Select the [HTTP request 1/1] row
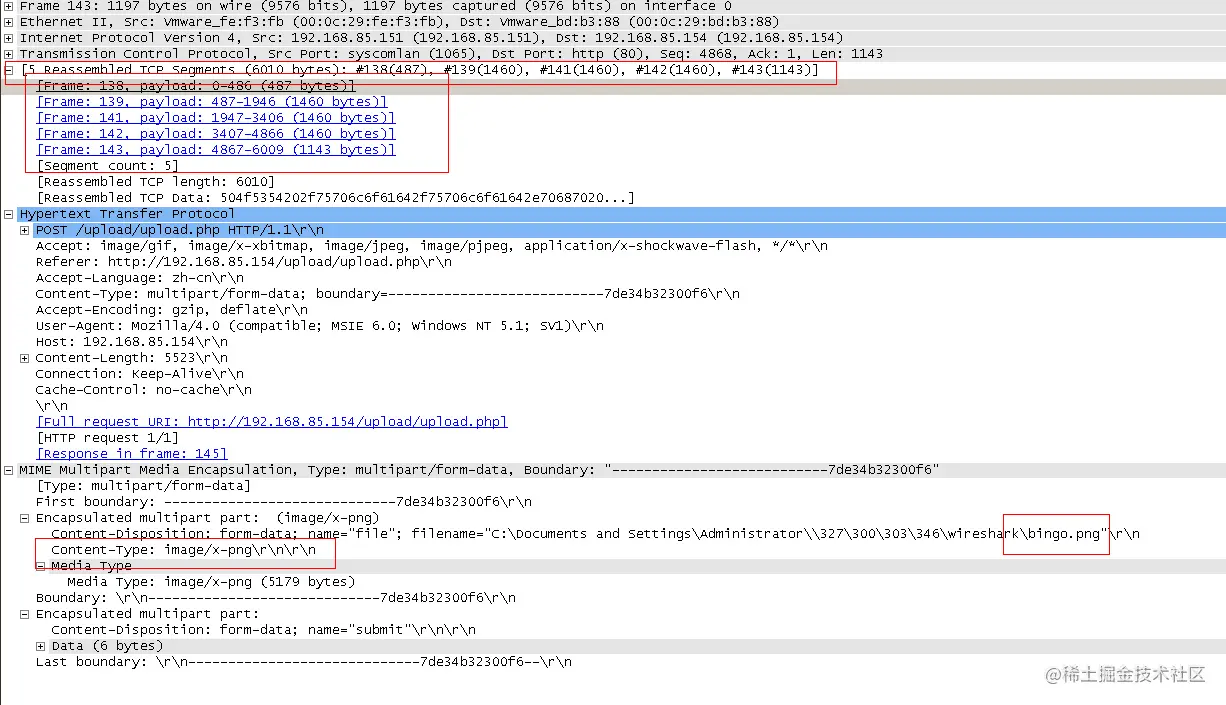 click(x=108, y=438)
